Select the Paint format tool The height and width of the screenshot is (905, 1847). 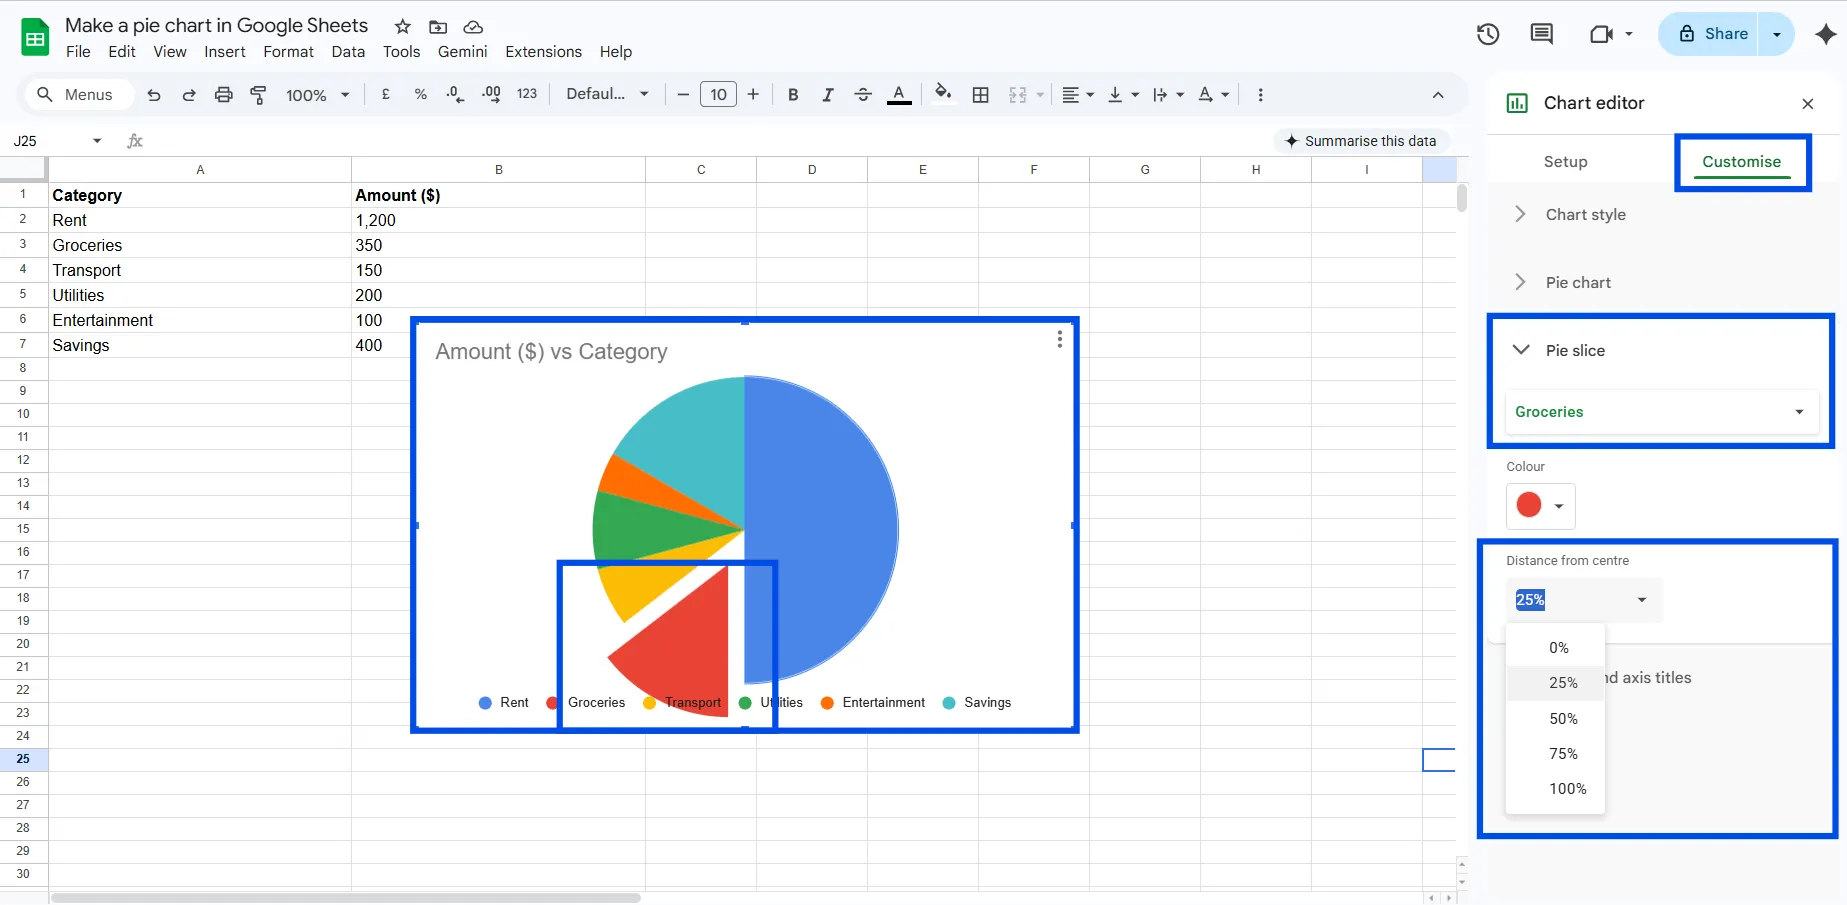click(258, 94)
